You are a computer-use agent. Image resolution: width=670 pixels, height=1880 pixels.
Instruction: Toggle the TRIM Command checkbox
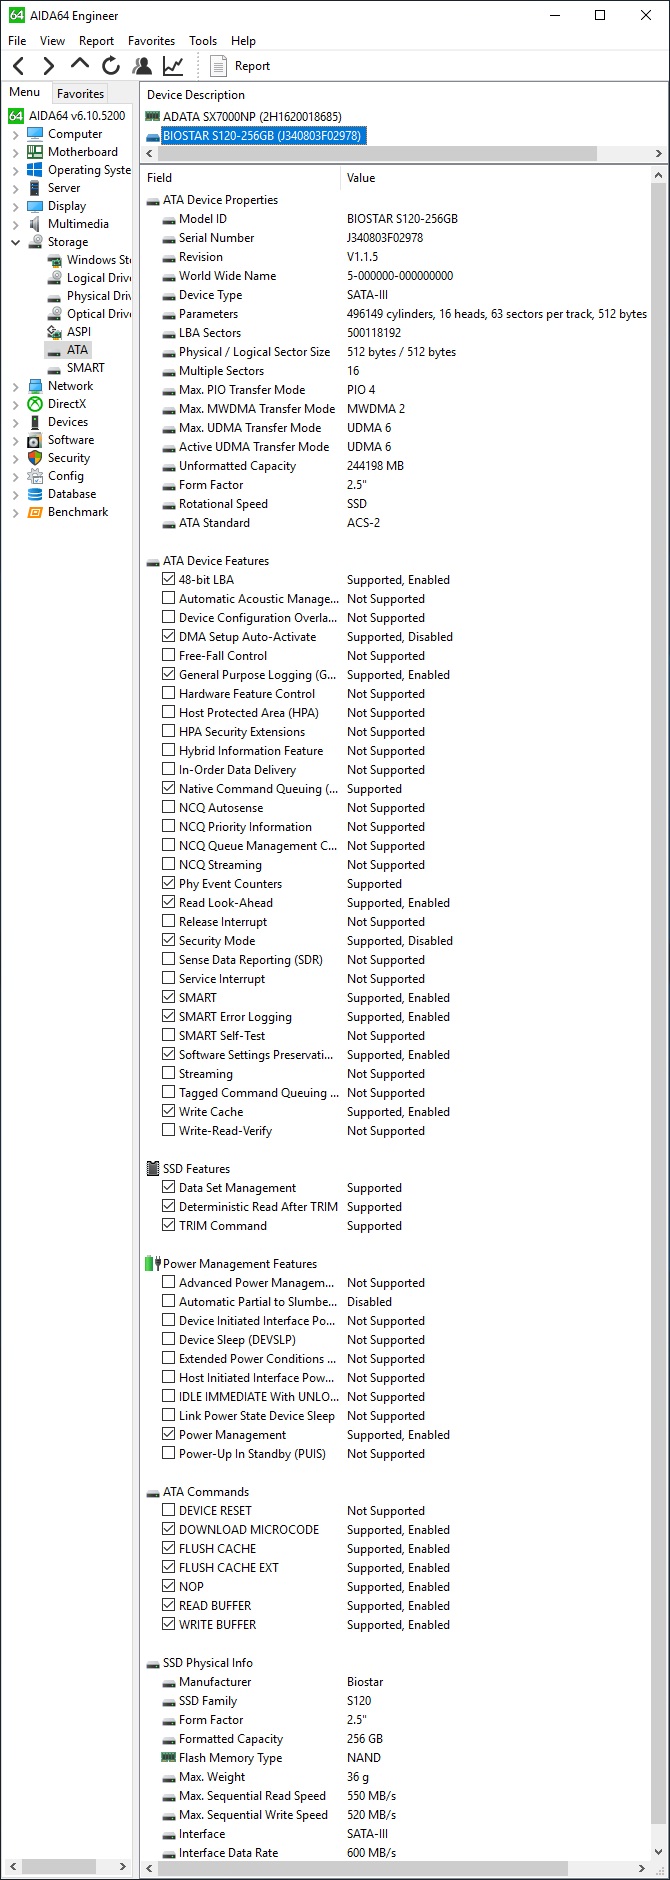[x=168, y=1225]
